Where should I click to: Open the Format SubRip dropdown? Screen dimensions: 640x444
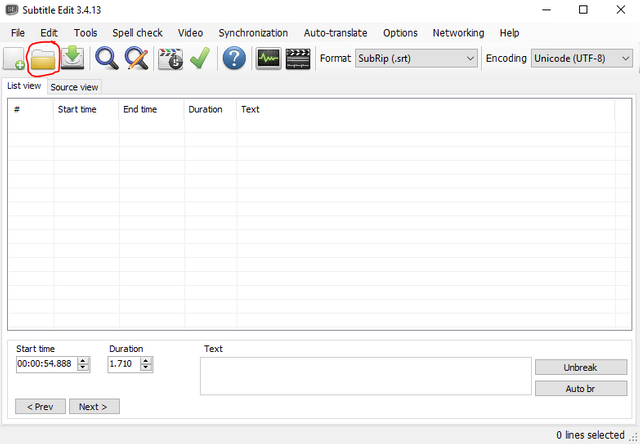[416, 58]
